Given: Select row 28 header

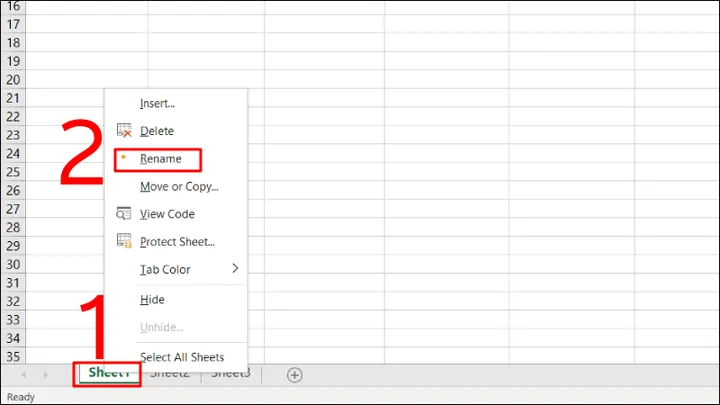Looking at the screenshot, I should (x=13, y=227).
